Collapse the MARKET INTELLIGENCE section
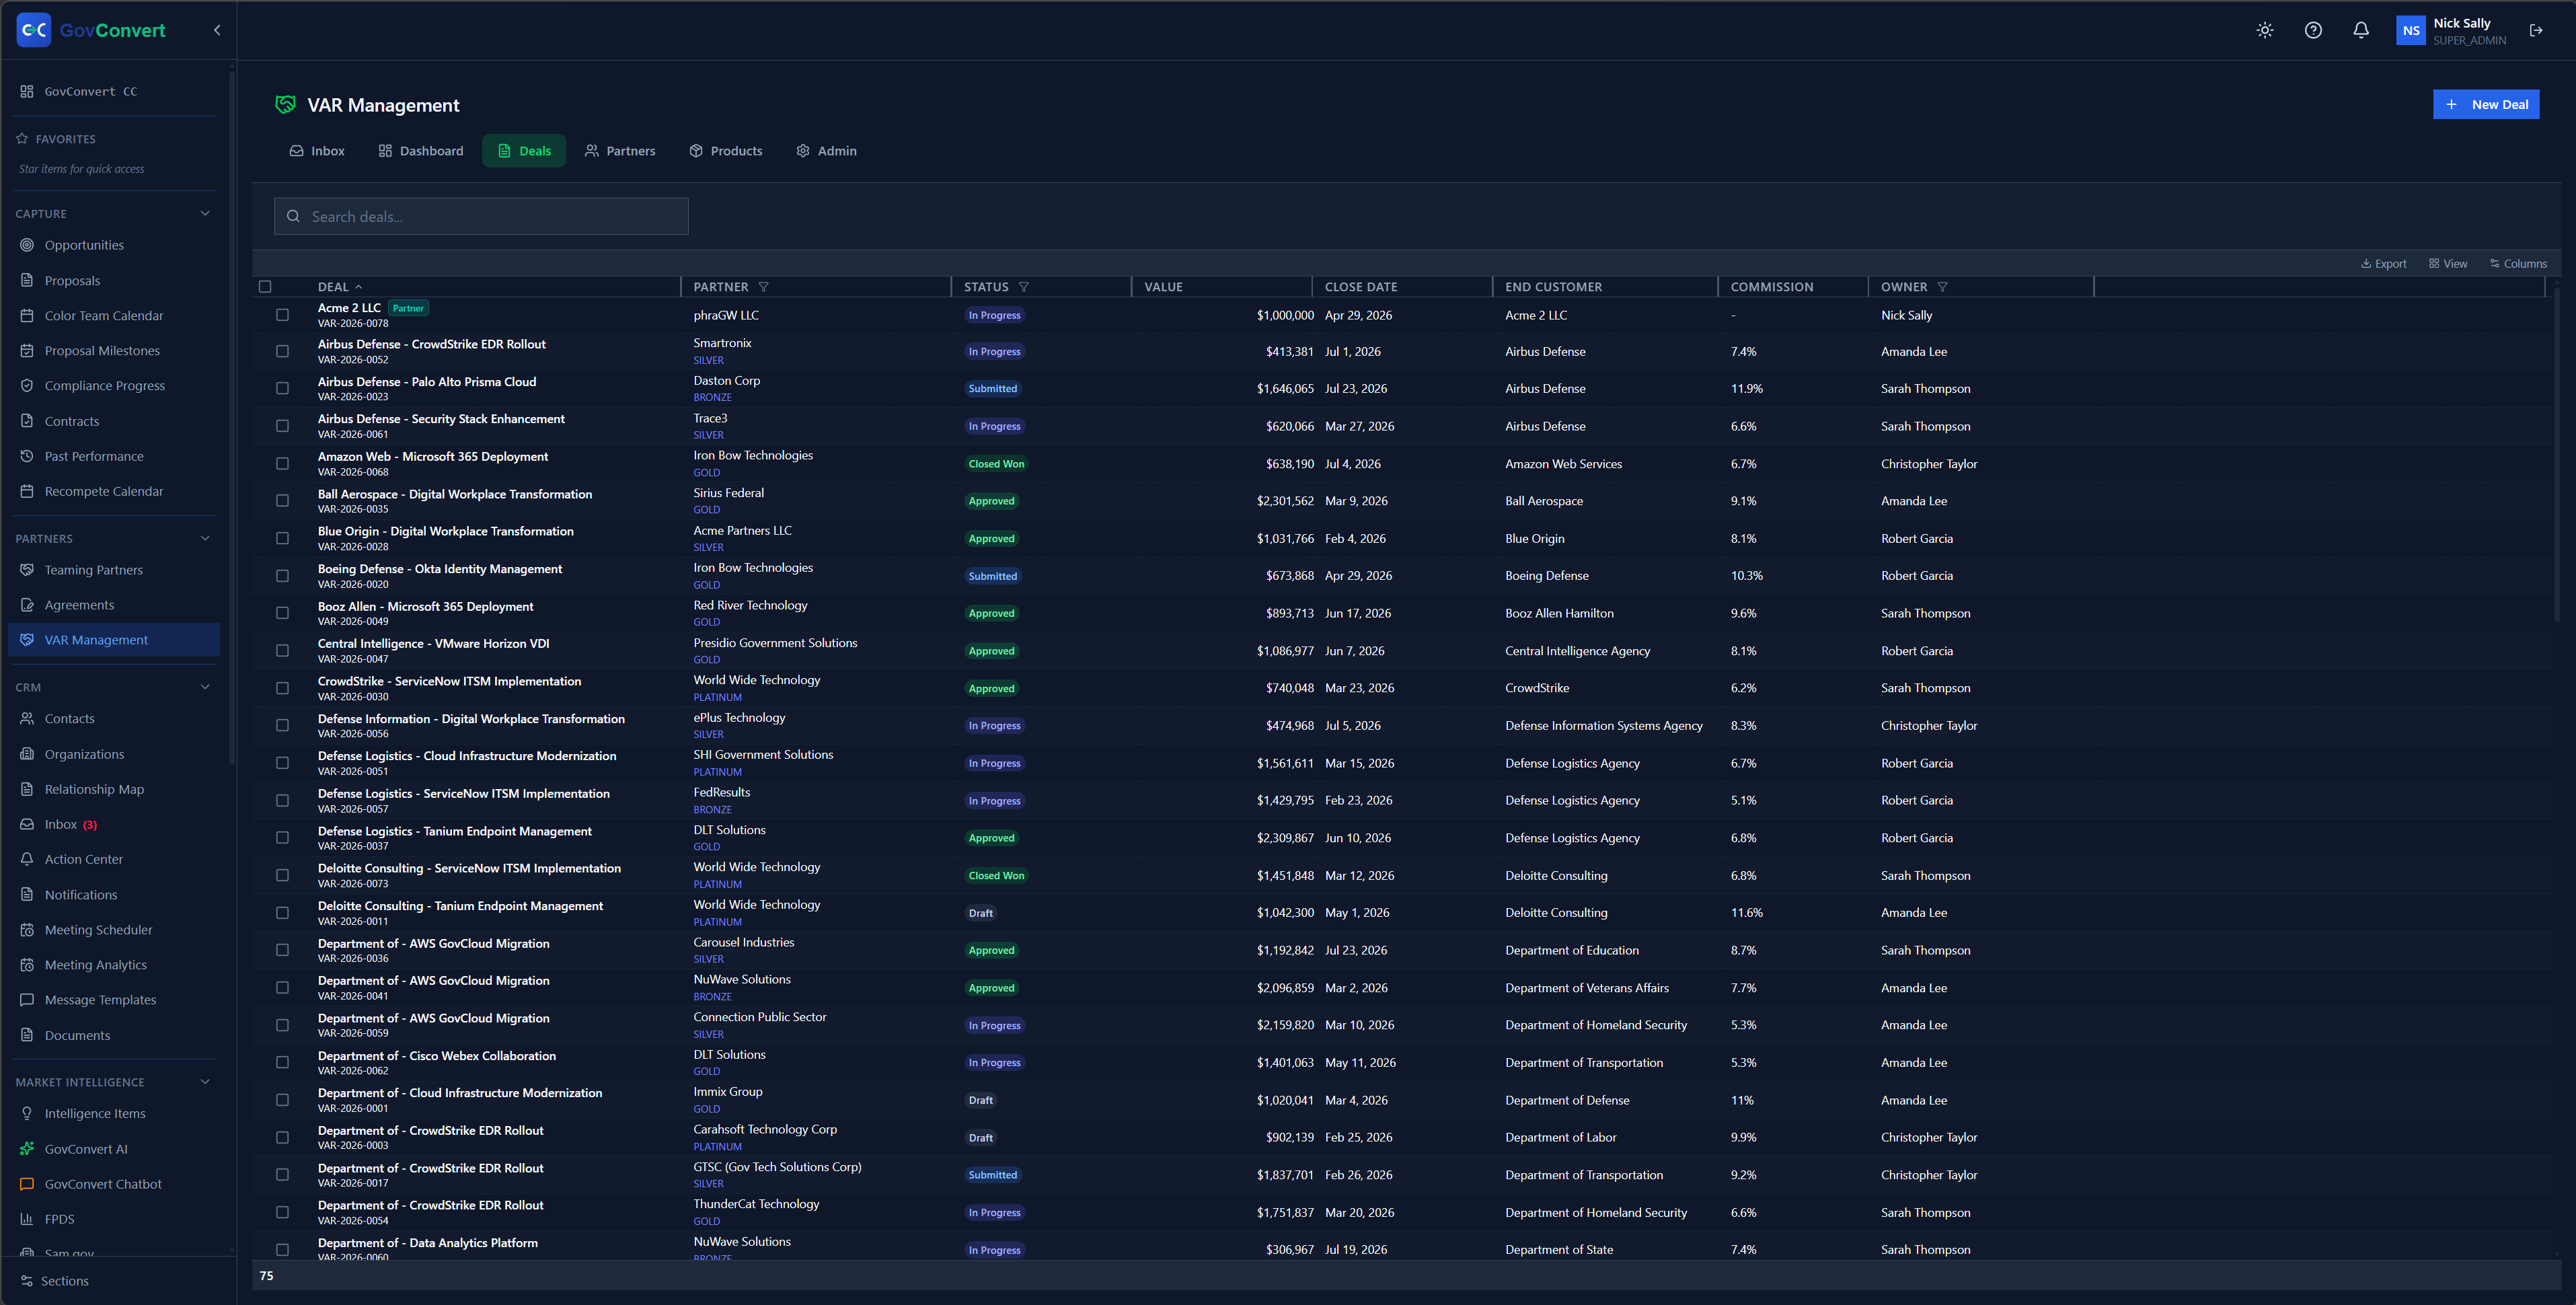This screenshot has height=1305, width=2576. click(x=205, y=1082)
